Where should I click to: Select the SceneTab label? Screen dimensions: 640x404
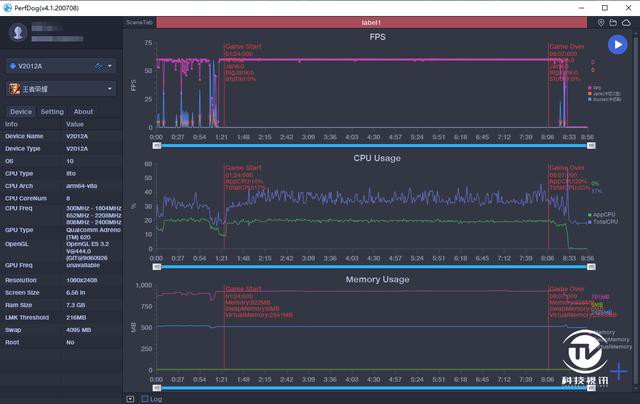(139, 22)
